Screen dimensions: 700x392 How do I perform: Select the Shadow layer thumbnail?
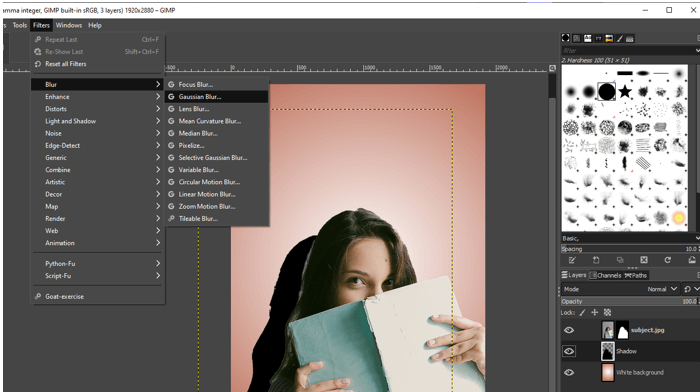608,351
